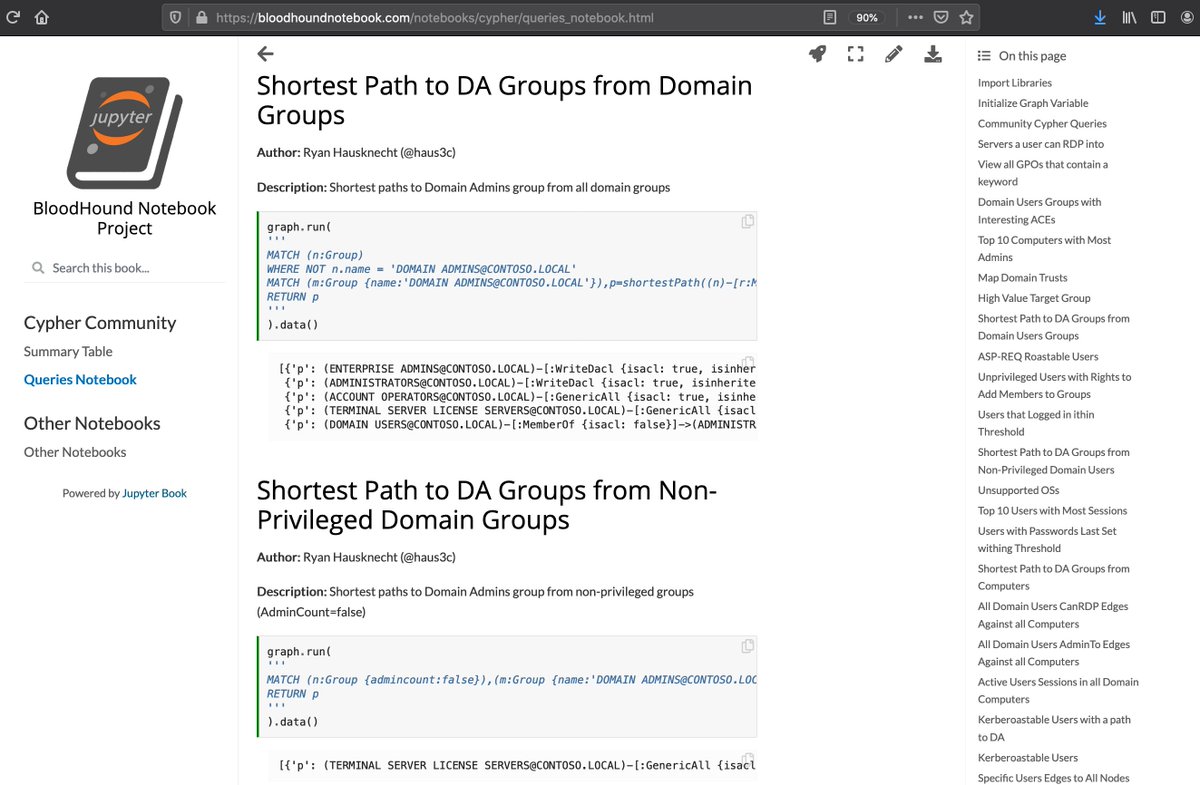The height and width of the screenshot is (785, 1200).
Task: Jump to Users with Passwords Last Set section
Action: [1047, 540]
